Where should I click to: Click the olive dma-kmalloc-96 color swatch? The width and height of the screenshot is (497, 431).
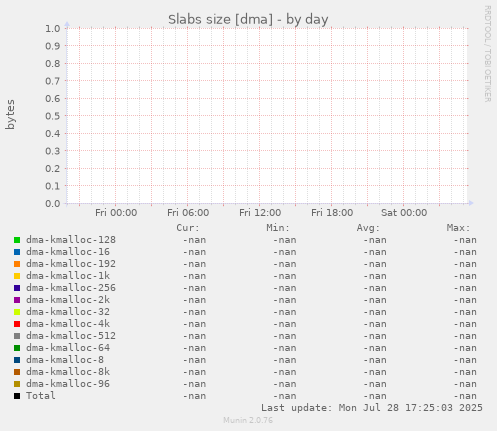pyautogui.click(x=17, y=384)
